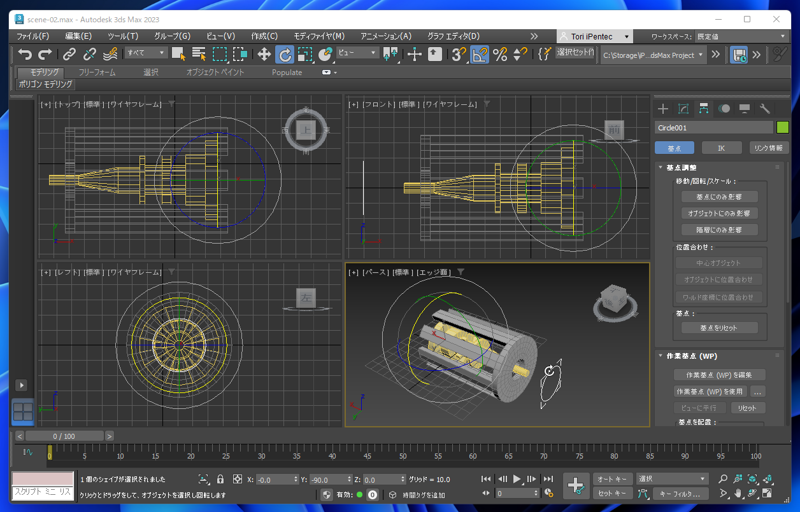The height and width of the screenshot is (512, 800).
Task: Click the Zoom magnifier viewport control
Action: (x=723, y=479)
